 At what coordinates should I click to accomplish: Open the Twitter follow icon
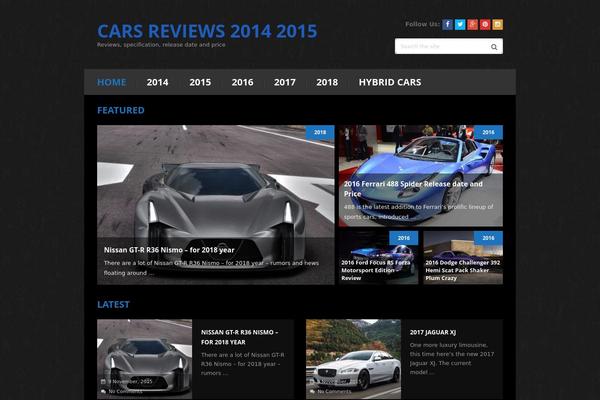pos(460,24)
